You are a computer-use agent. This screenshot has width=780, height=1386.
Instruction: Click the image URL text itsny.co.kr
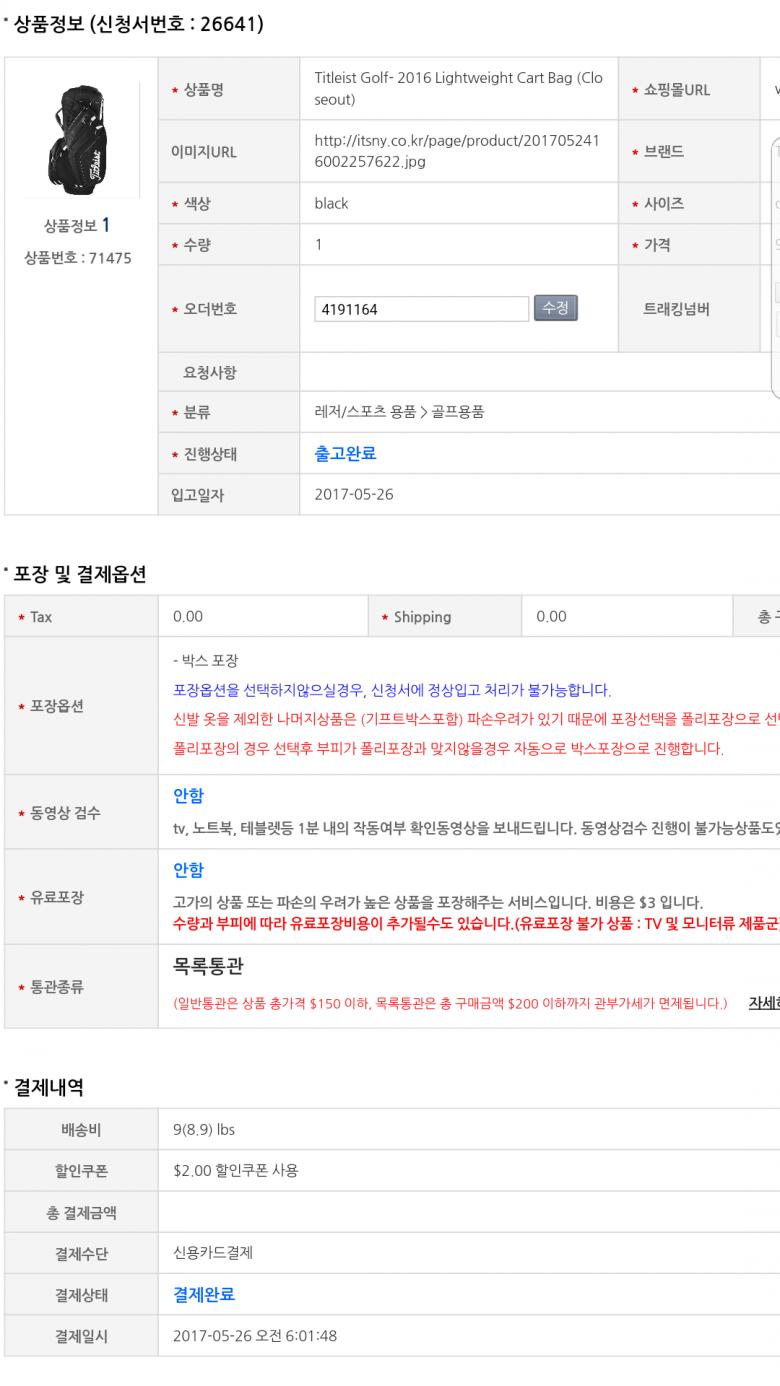pos(457,151)
